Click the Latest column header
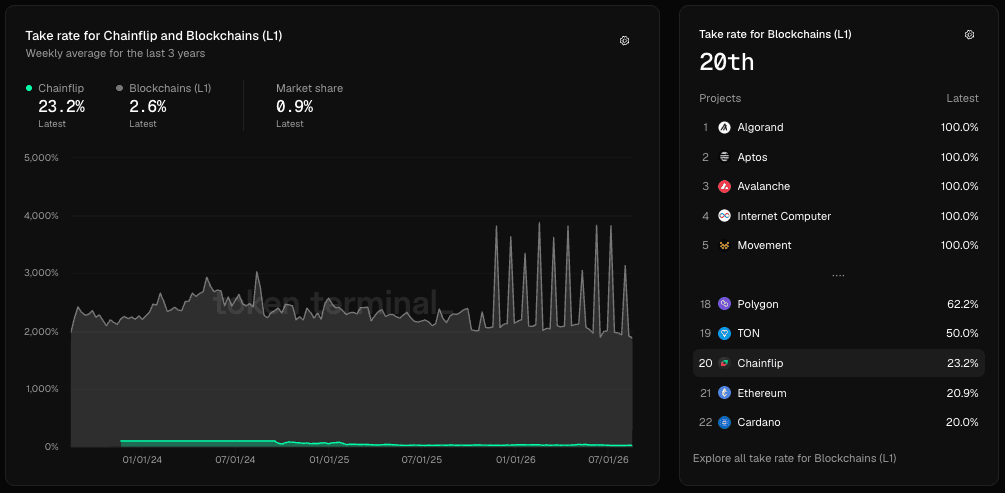Image resolution: width=1005 pixels, height=493 pixels. 962,98
